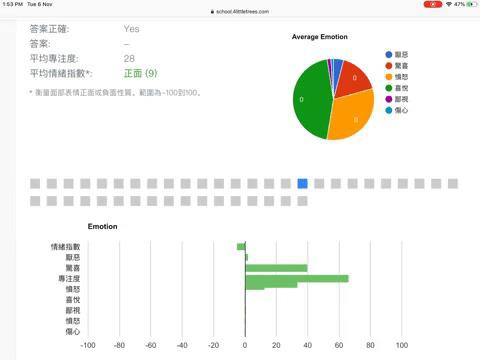Image resolution: width=480 pixels, height=360 pixels.
Task: Click the '答案正確:' label
Action: (49, 29)
